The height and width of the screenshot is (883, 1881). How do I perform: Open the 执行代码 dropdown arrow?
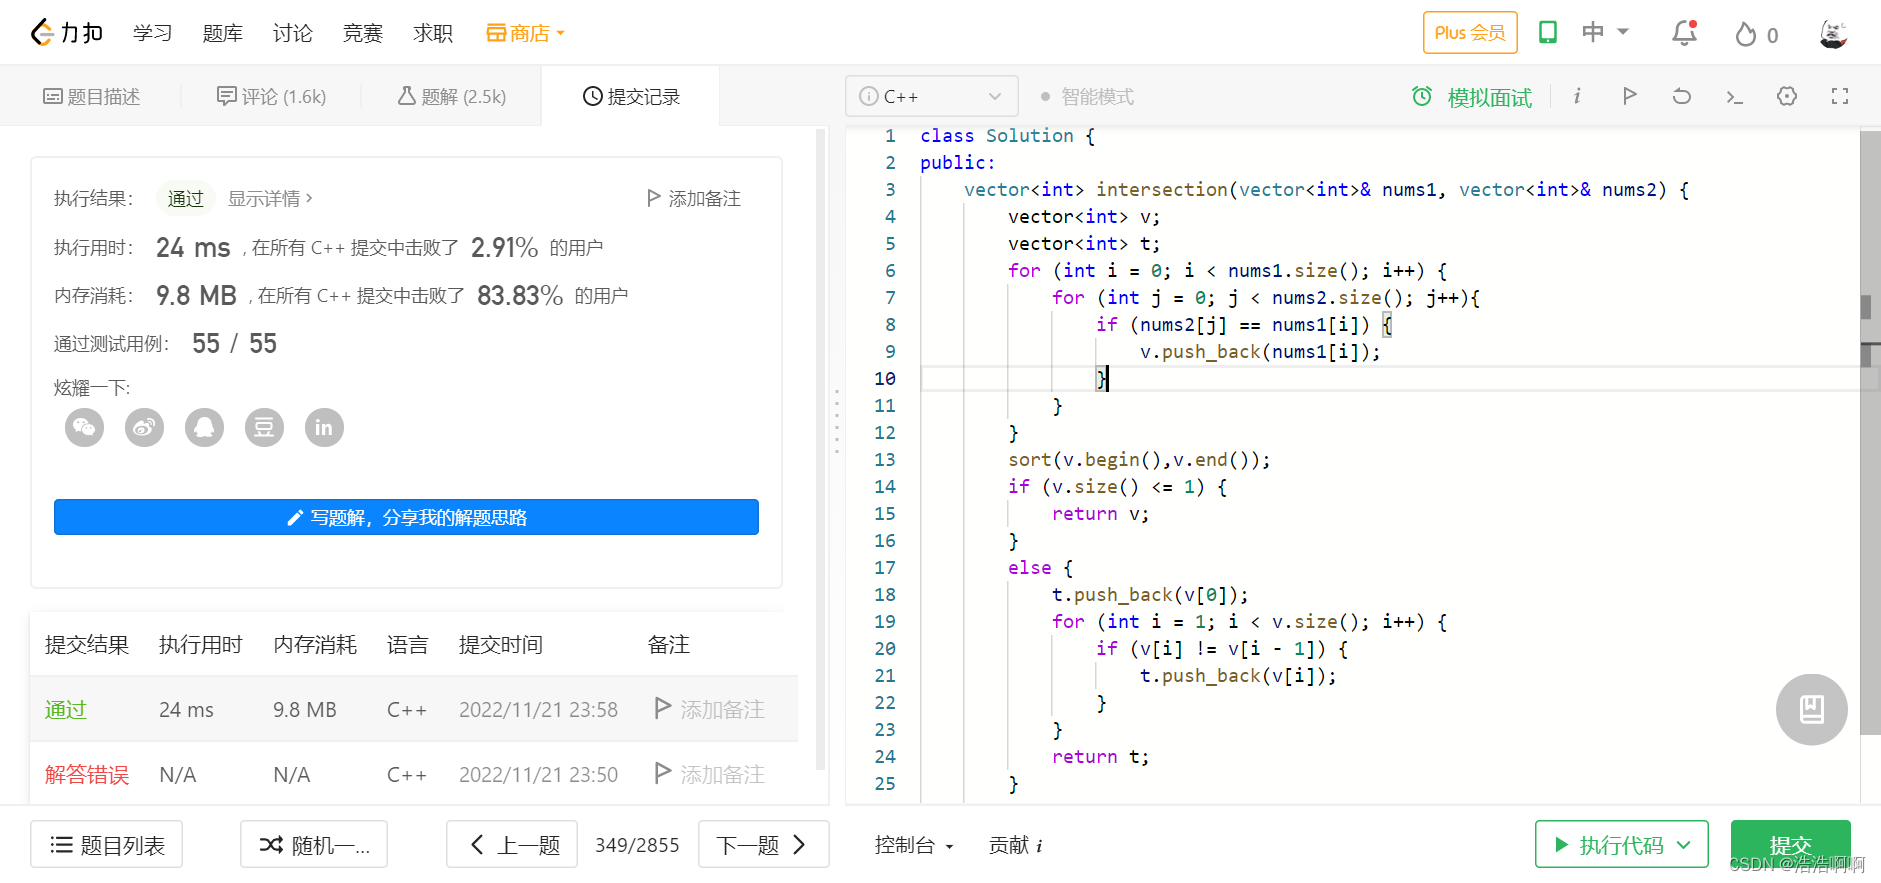pyautogui.click(x=1684, y=845)
